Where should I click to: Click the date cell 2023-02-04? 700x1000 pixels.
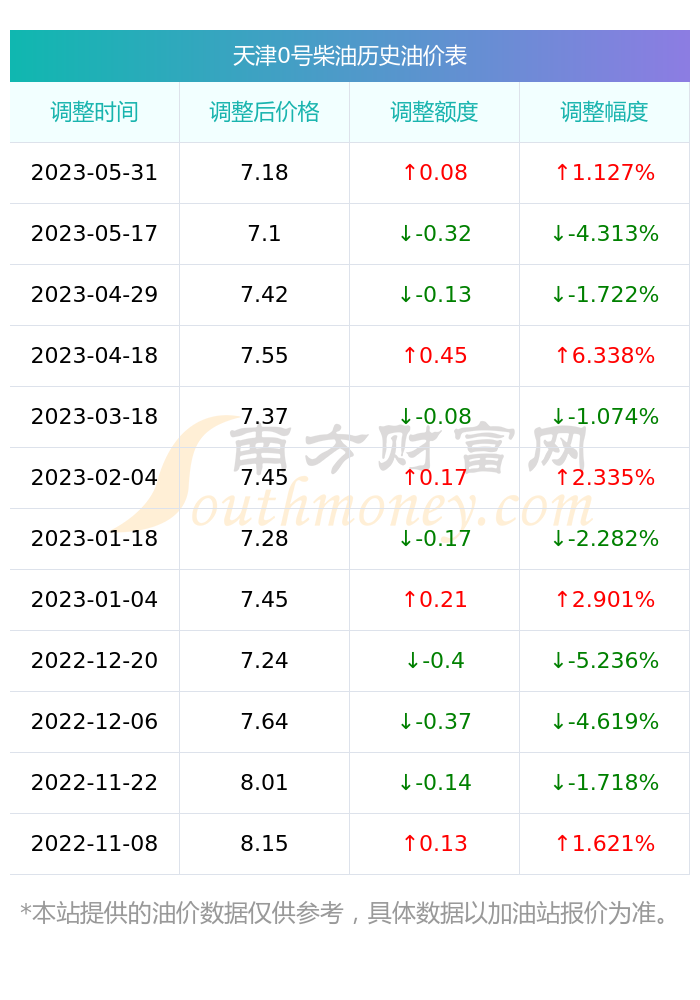pyautogui.click(x=94, y=478)
